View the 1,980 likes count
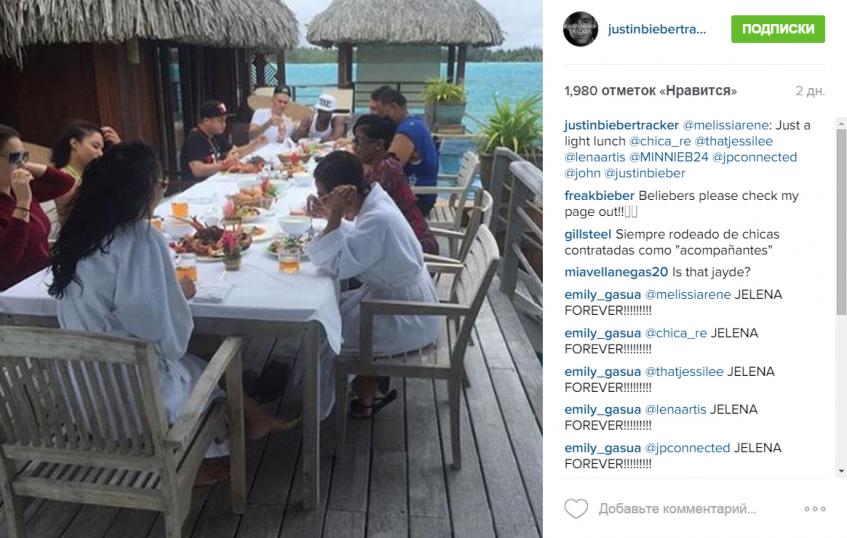 [x=650, y=91]
